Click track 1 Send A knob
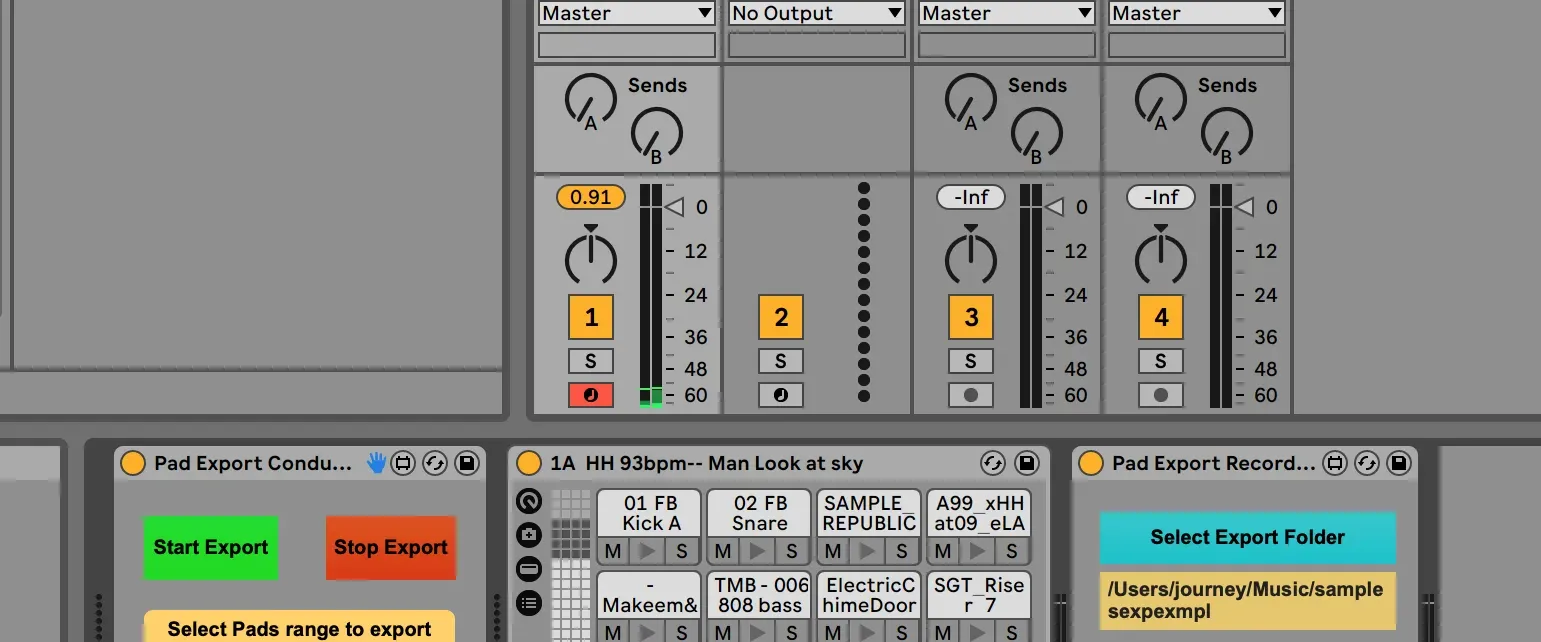The image size is (1541, 642). click(x=591, y=100)
